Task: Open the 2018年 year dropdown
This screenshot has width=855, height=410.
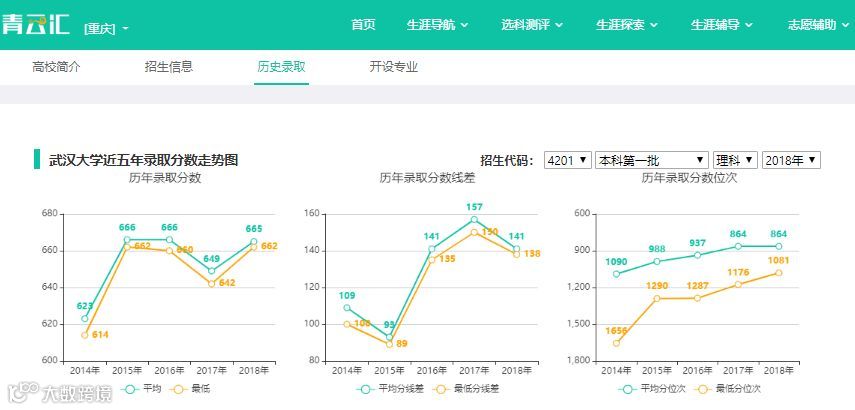Action: click(x=791, y=160)
